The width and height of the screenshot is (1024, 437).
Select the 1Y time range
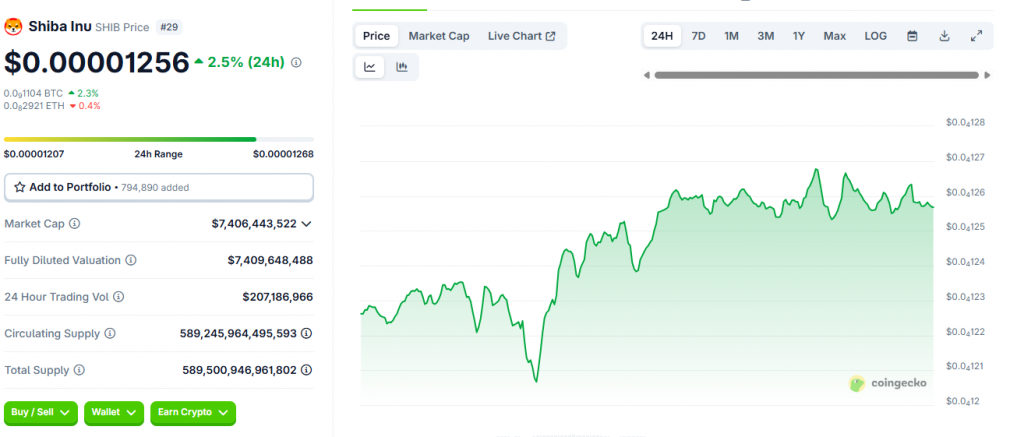799,36
